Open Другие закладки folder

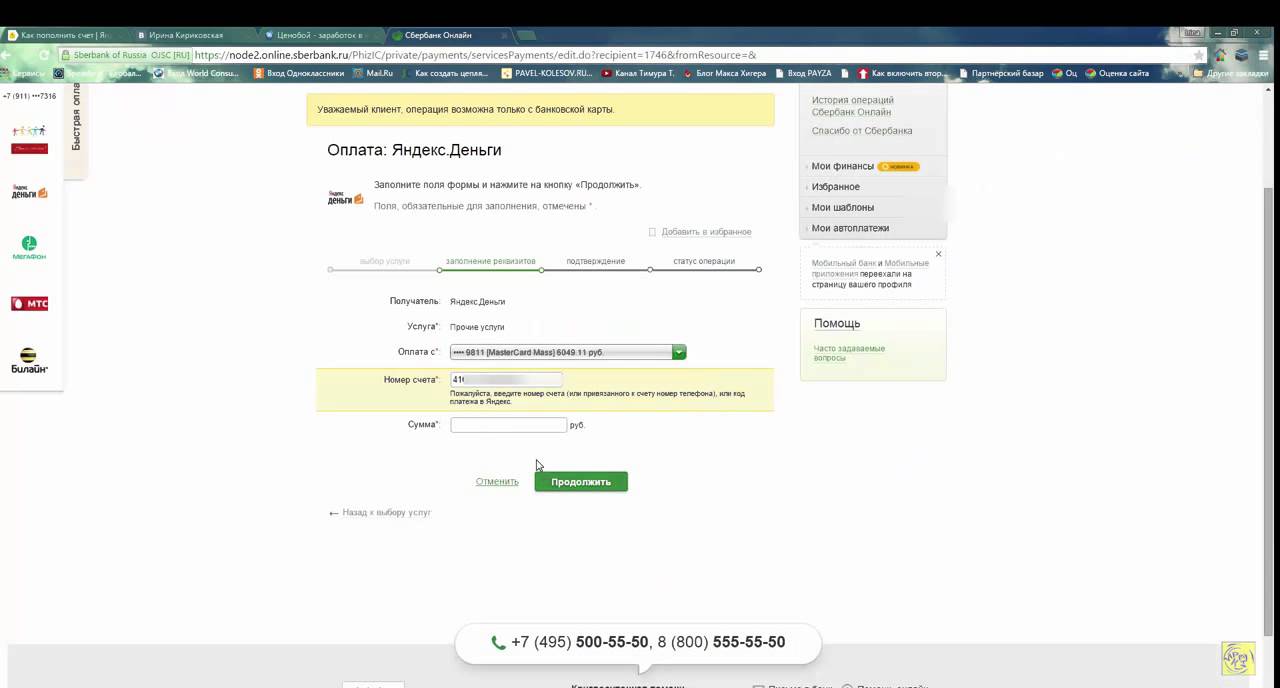(1233, 73)
